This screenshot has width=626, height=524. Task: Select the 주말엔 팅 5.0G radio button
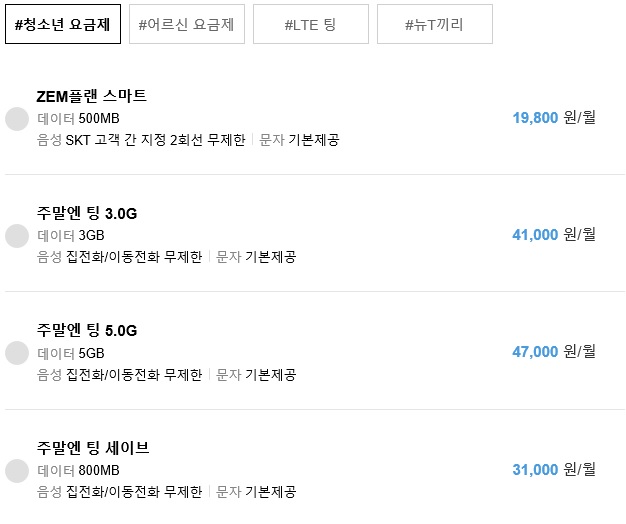pos(17,353)
